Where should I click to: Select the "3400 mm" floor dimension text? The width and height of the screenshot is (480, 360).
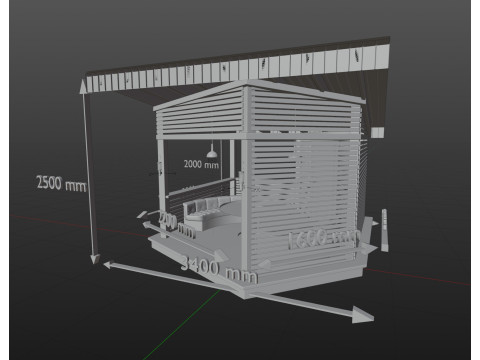tap(219, 270)
